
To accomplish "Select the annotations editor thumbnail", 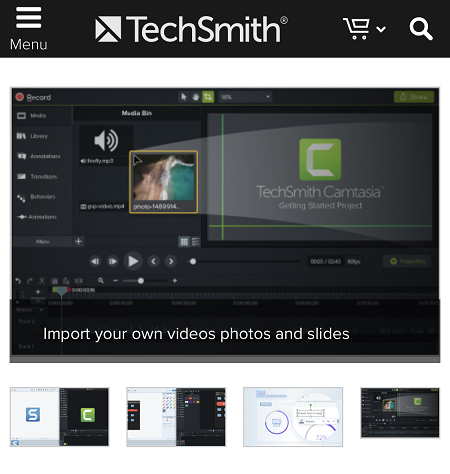I will [x=176, y=417].
